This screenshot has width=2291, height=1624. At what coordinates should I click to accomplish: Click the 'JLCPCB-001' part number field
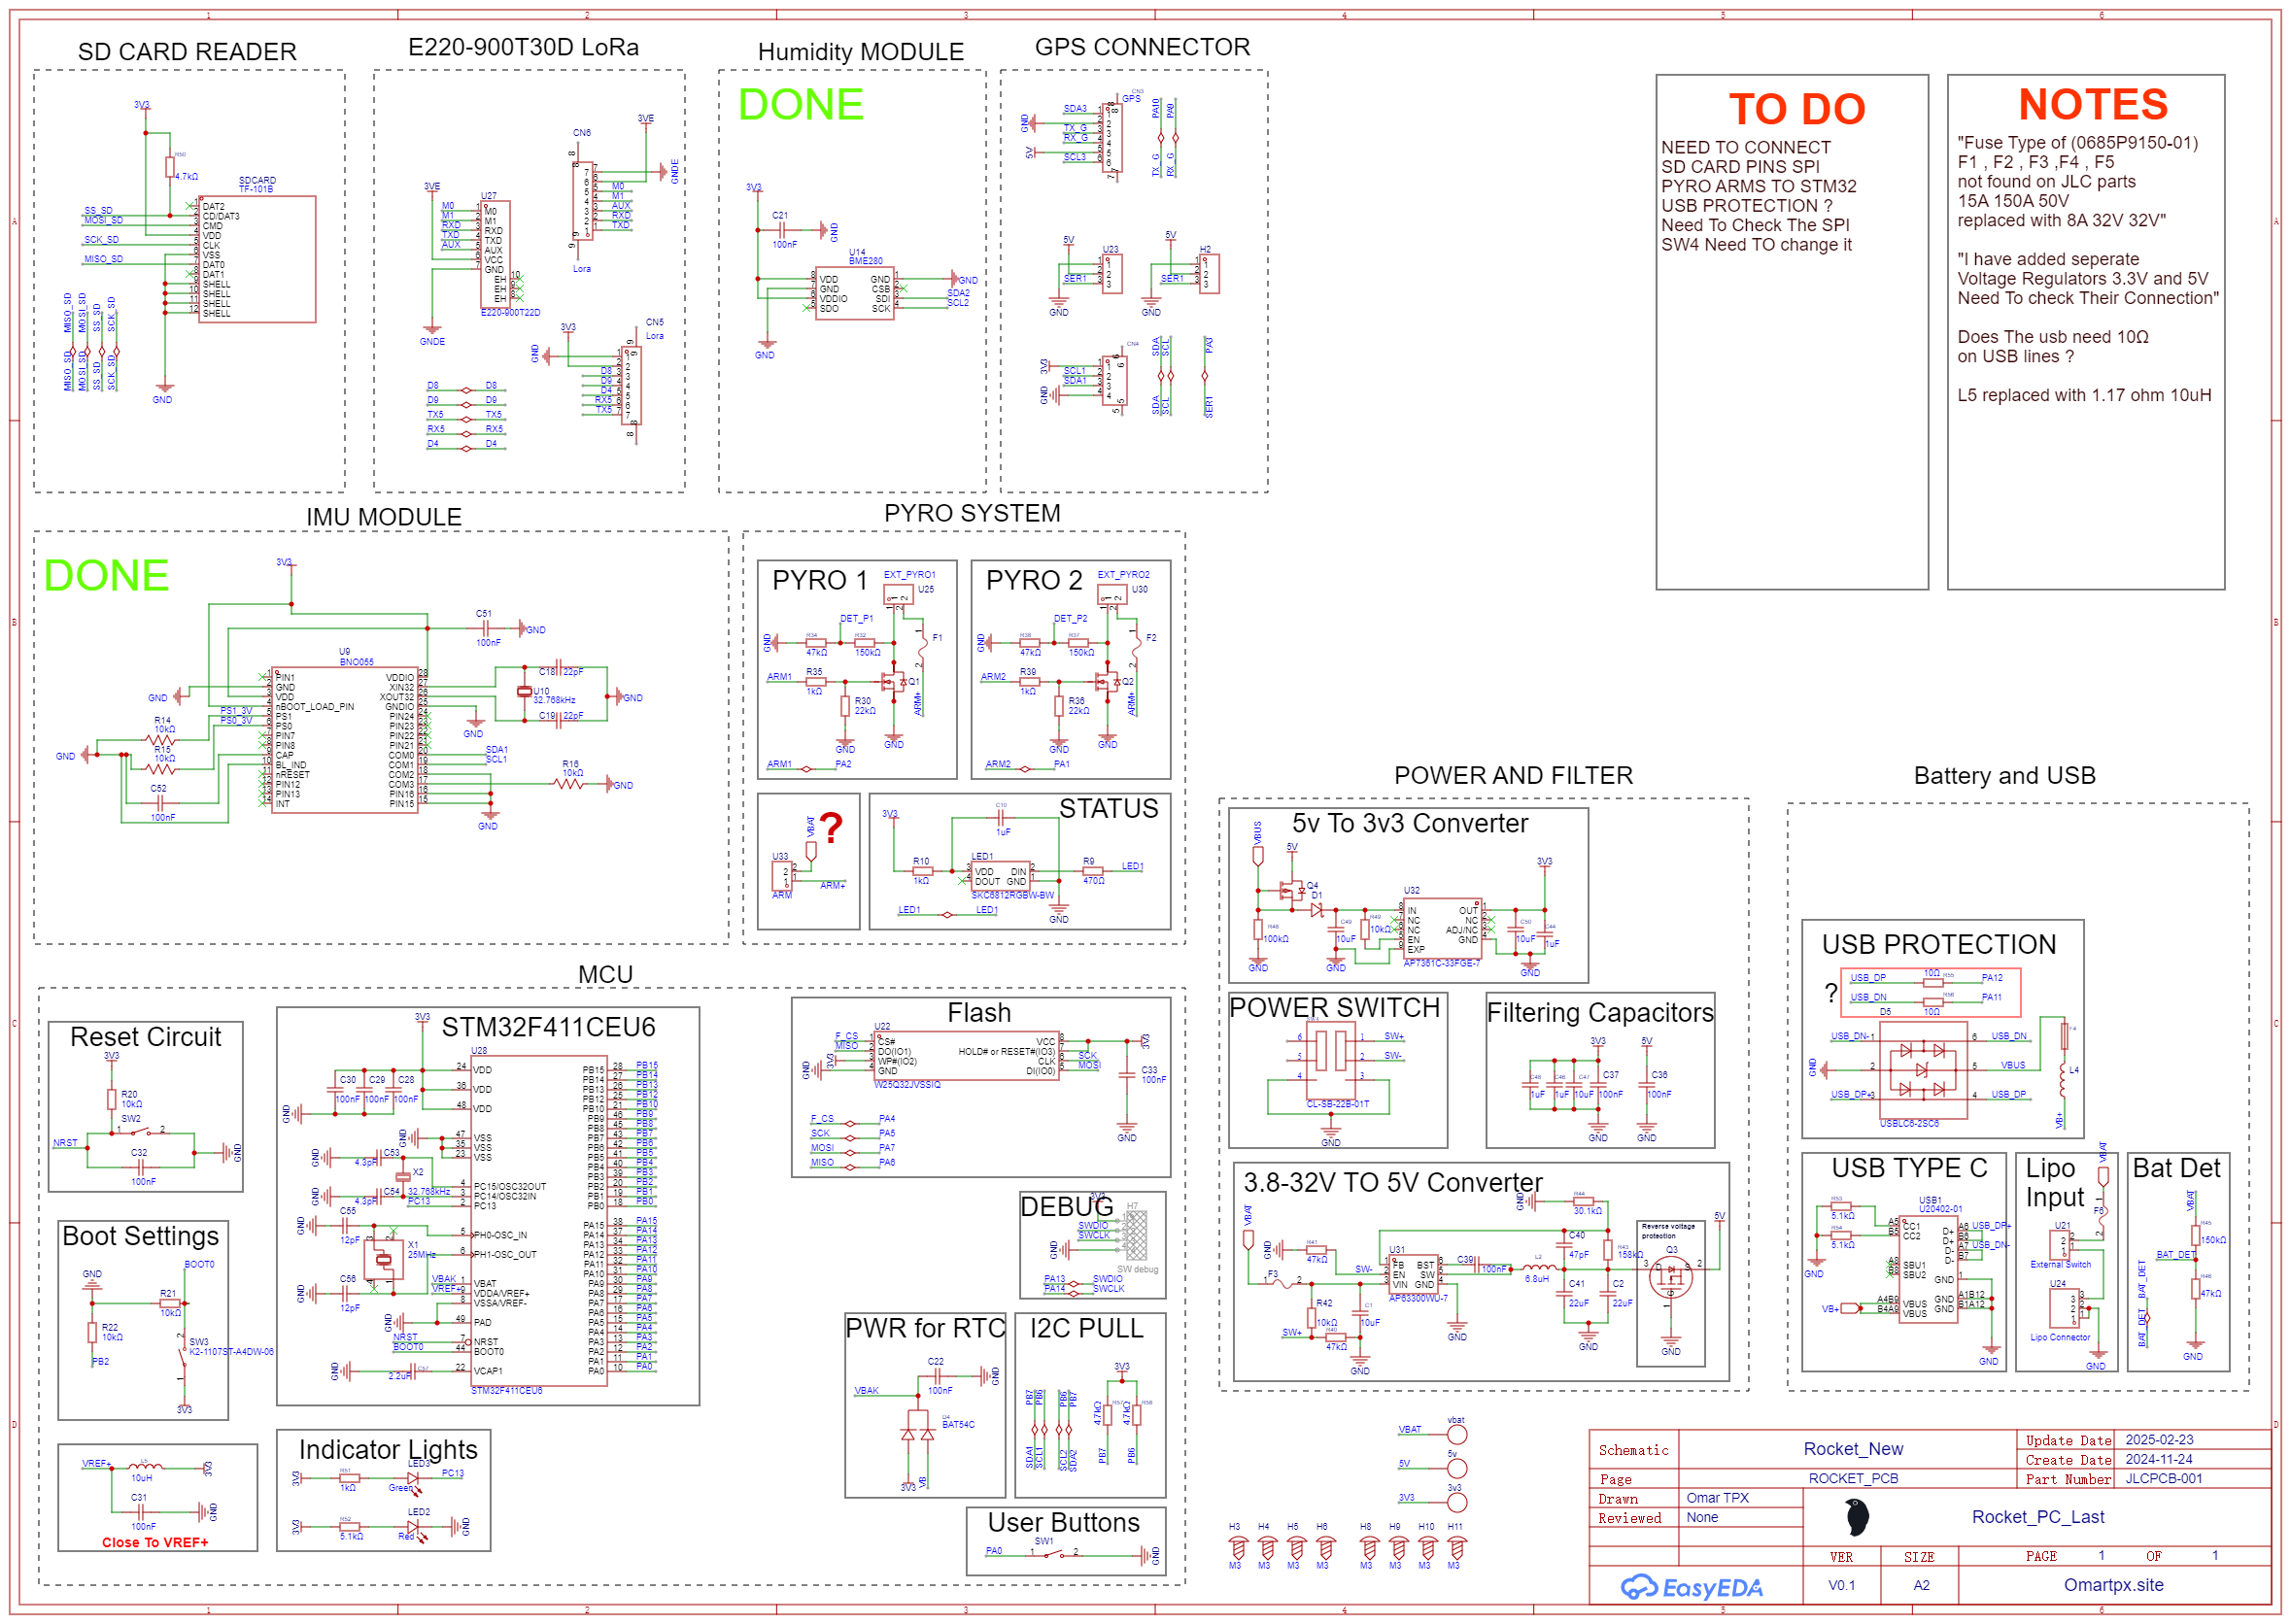[x=2164, y=1478]
